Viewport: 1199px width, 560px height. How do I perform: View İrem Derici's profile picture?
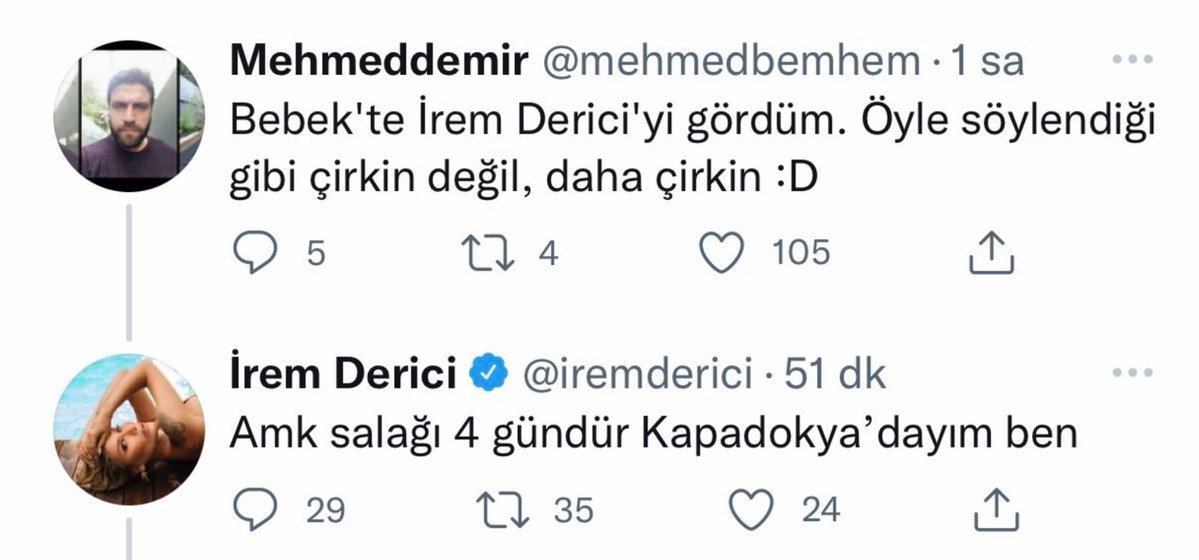(128, 429)
